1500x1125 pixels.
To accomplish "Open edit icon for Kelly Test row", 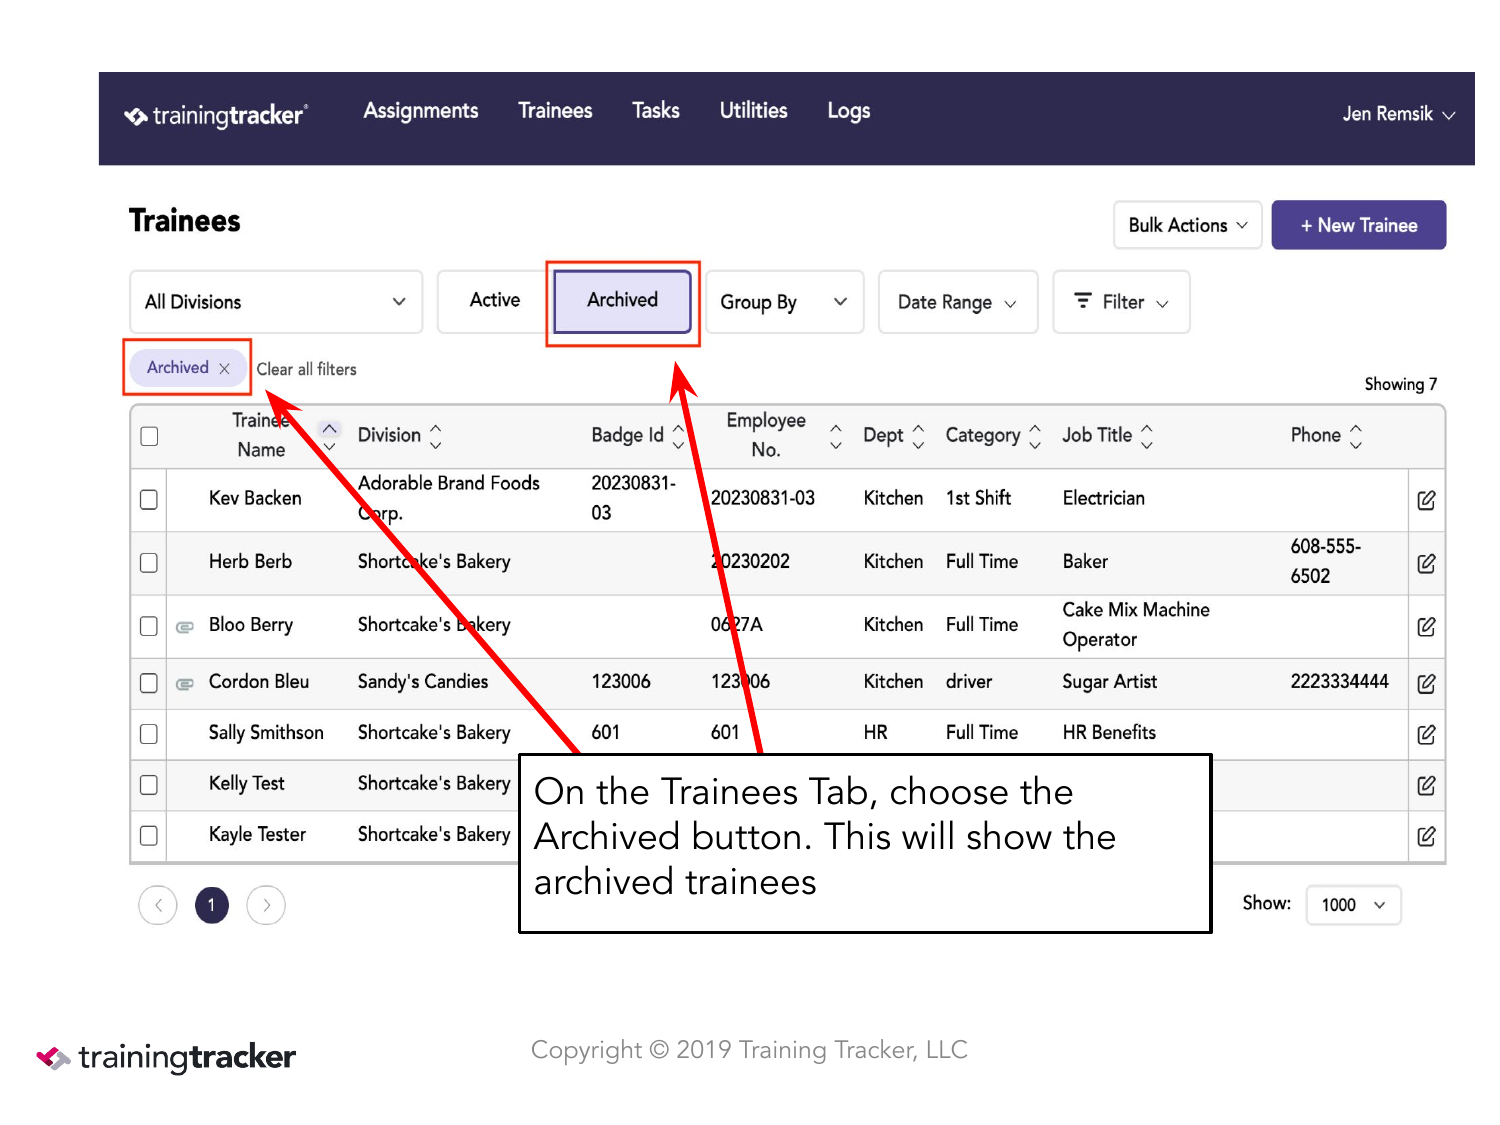I will pos(1426,785).
